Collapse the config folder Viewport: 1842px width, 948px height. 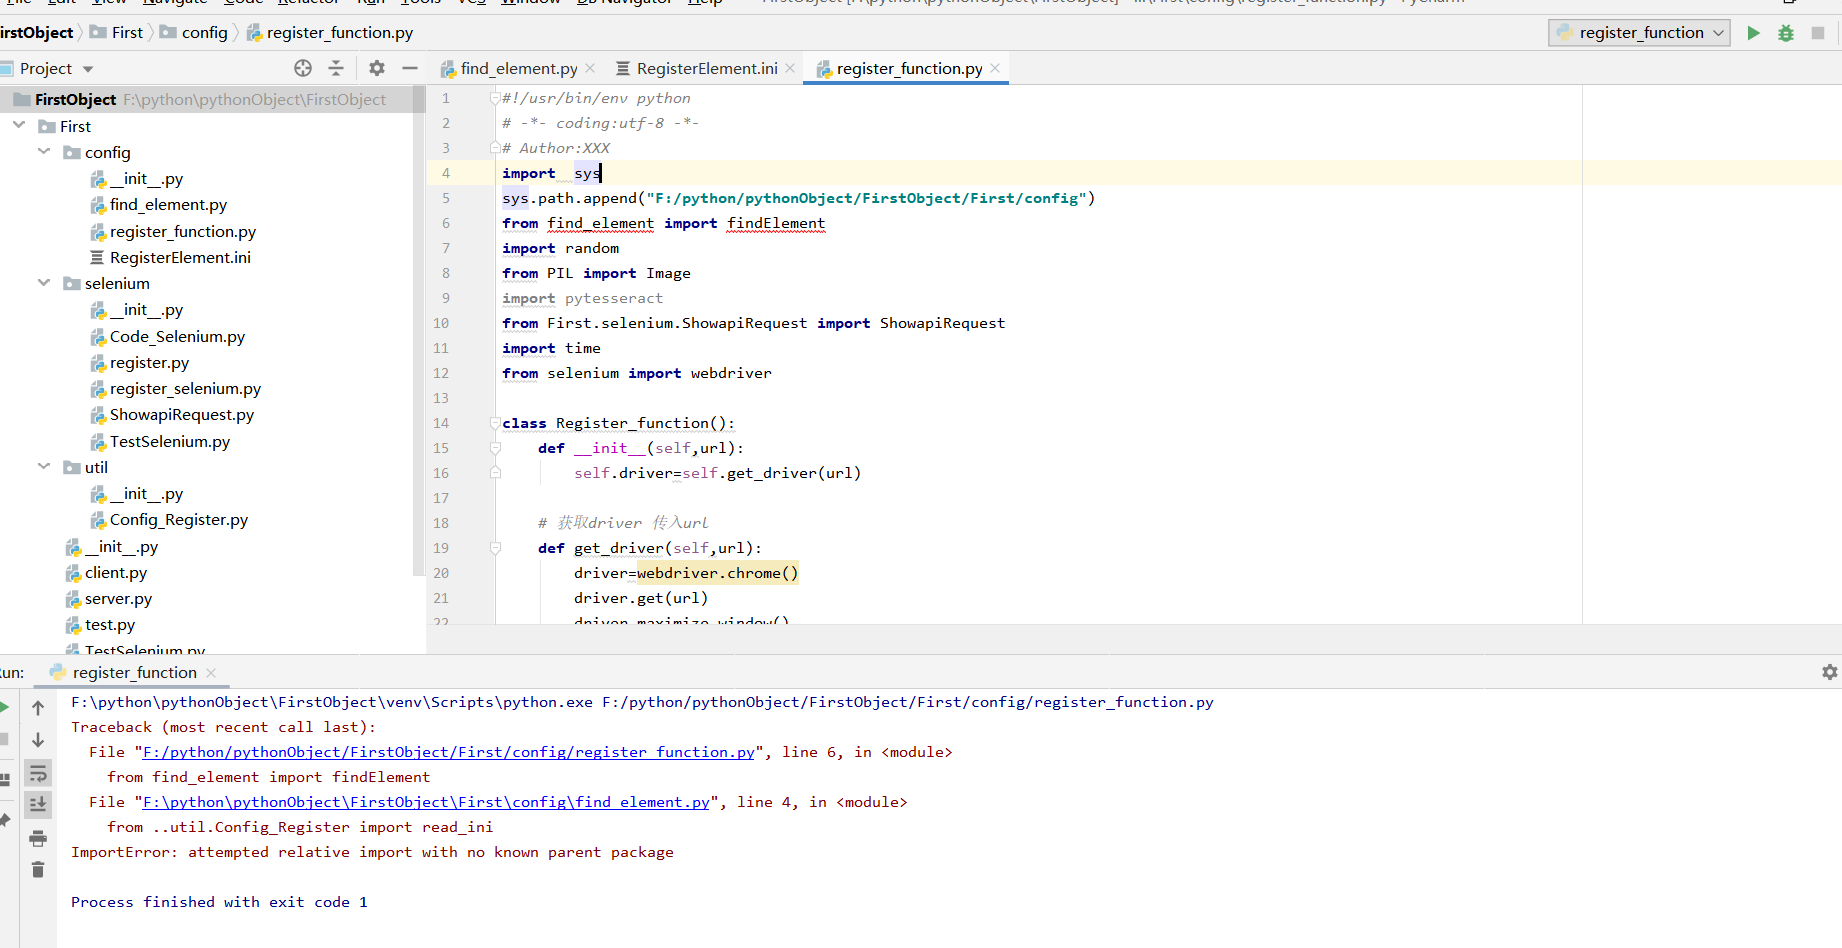pyautogui.click(x=44, y=151)
